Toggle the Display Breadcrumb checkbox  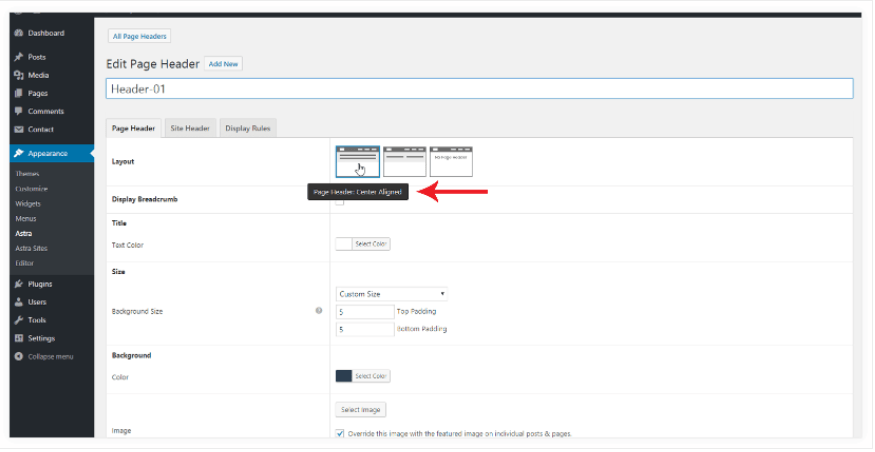[339, 201]
